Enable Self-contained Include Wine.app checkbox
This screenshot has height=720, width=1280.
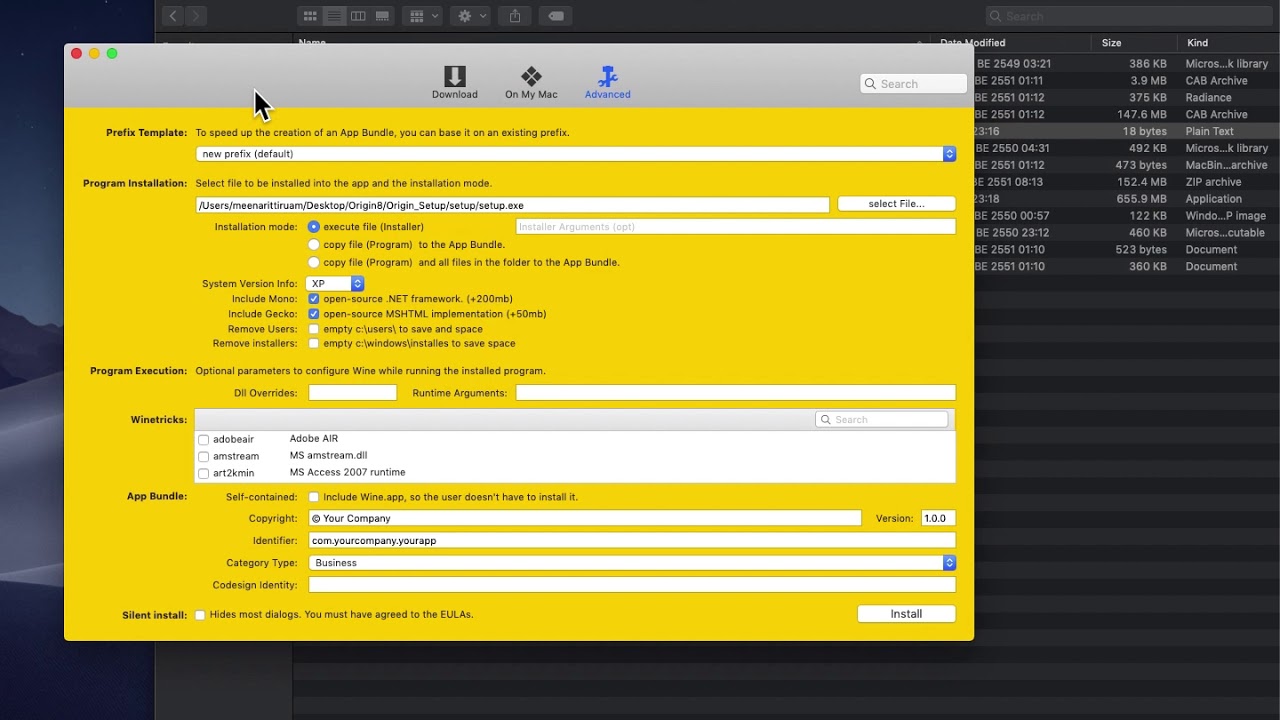314,497
